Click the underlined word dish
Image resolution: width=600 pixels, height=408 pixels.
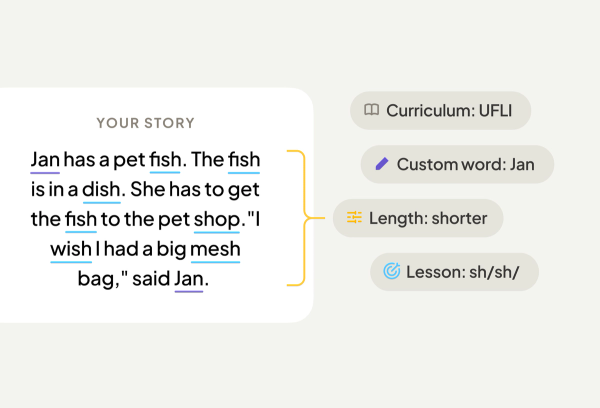[x=102, y=189]
